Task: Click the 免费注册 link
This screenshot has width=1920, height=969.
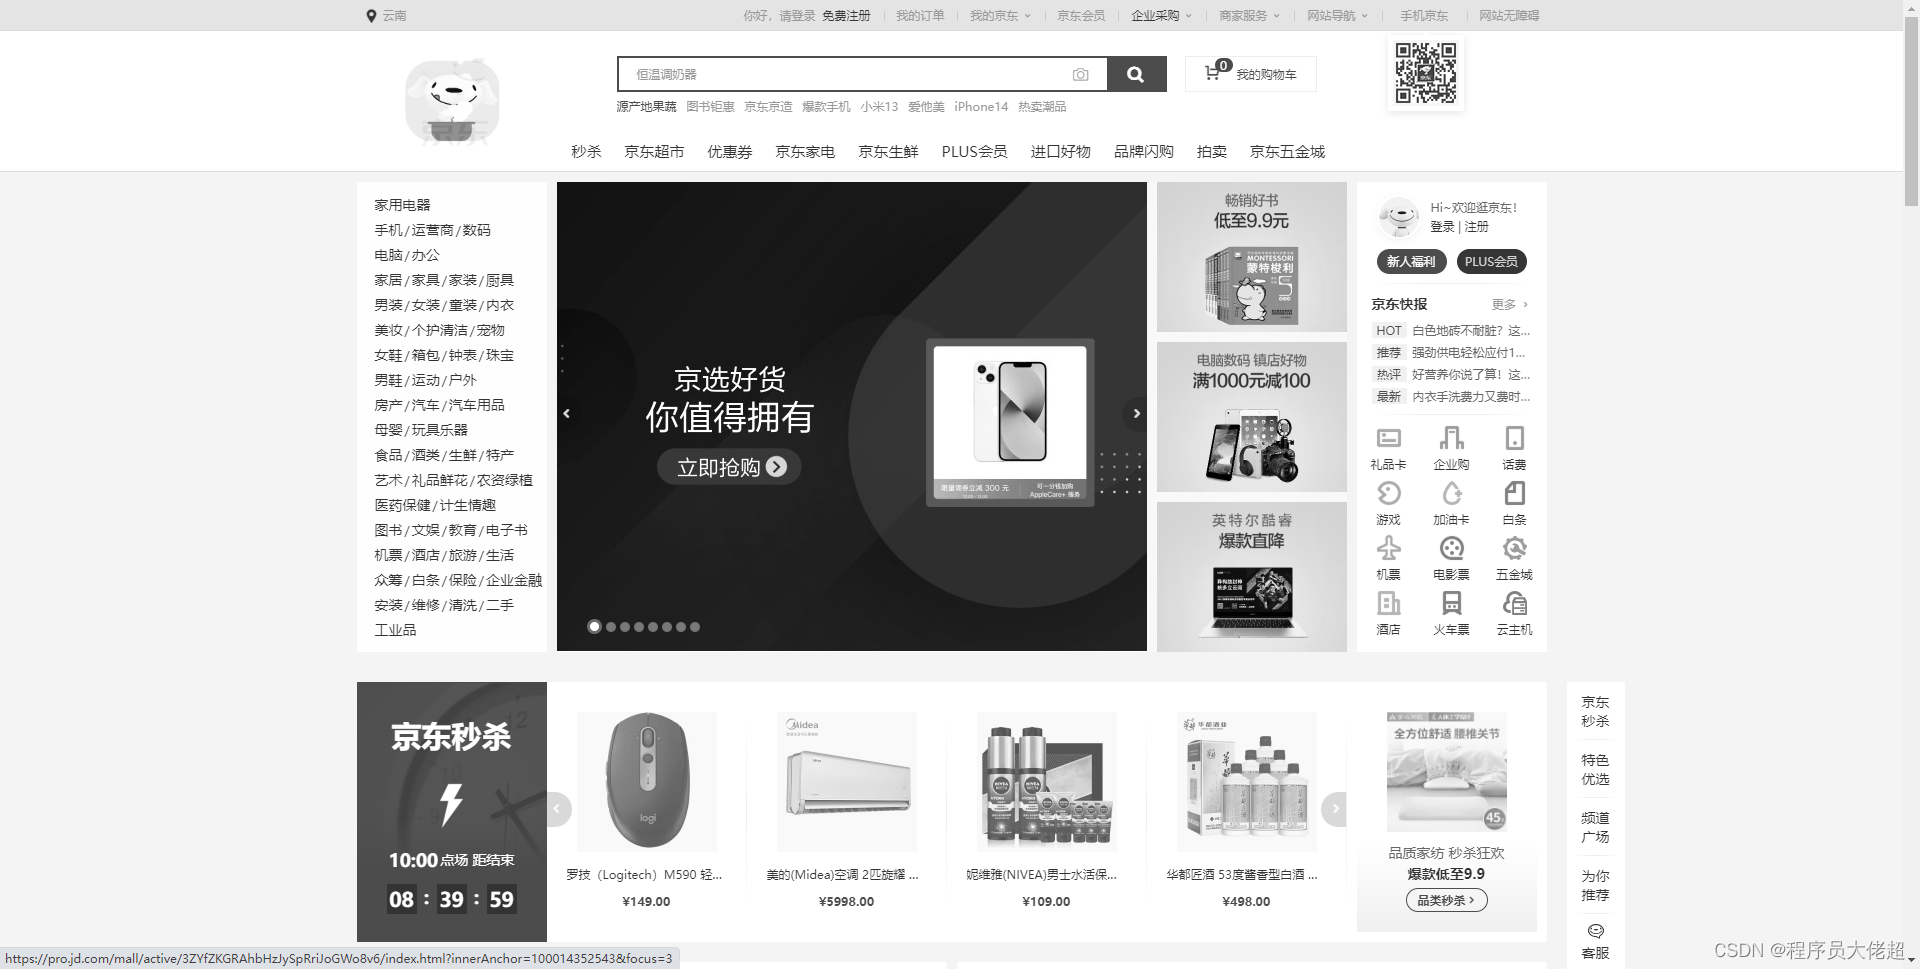Action: (846, 16)
